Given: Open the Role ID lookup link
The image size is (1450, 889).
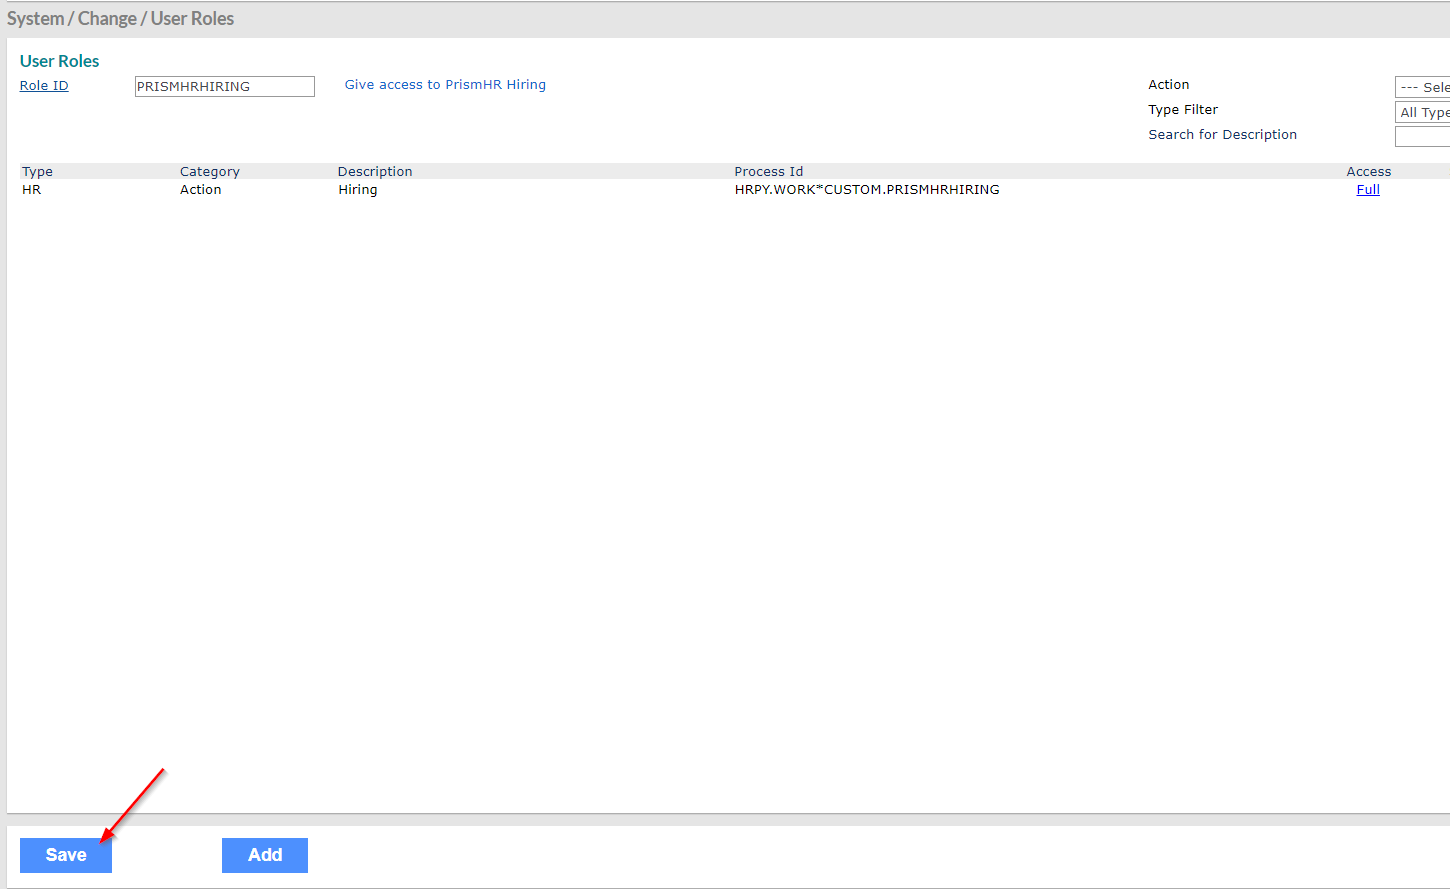Looking at the screenshot, I should click(44, 86).
